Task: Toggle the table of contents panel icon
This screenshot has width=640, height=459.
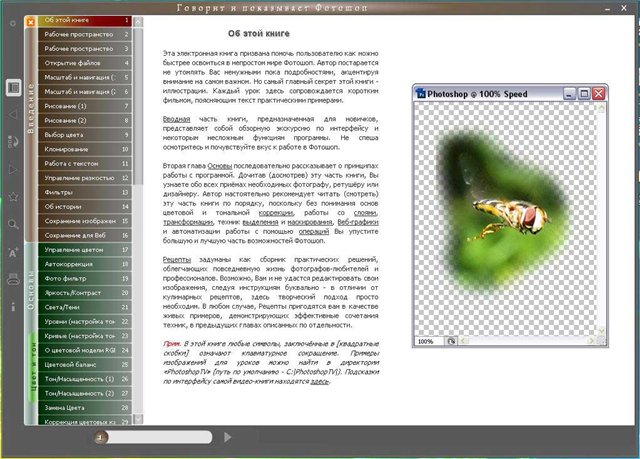Action: 13,87
